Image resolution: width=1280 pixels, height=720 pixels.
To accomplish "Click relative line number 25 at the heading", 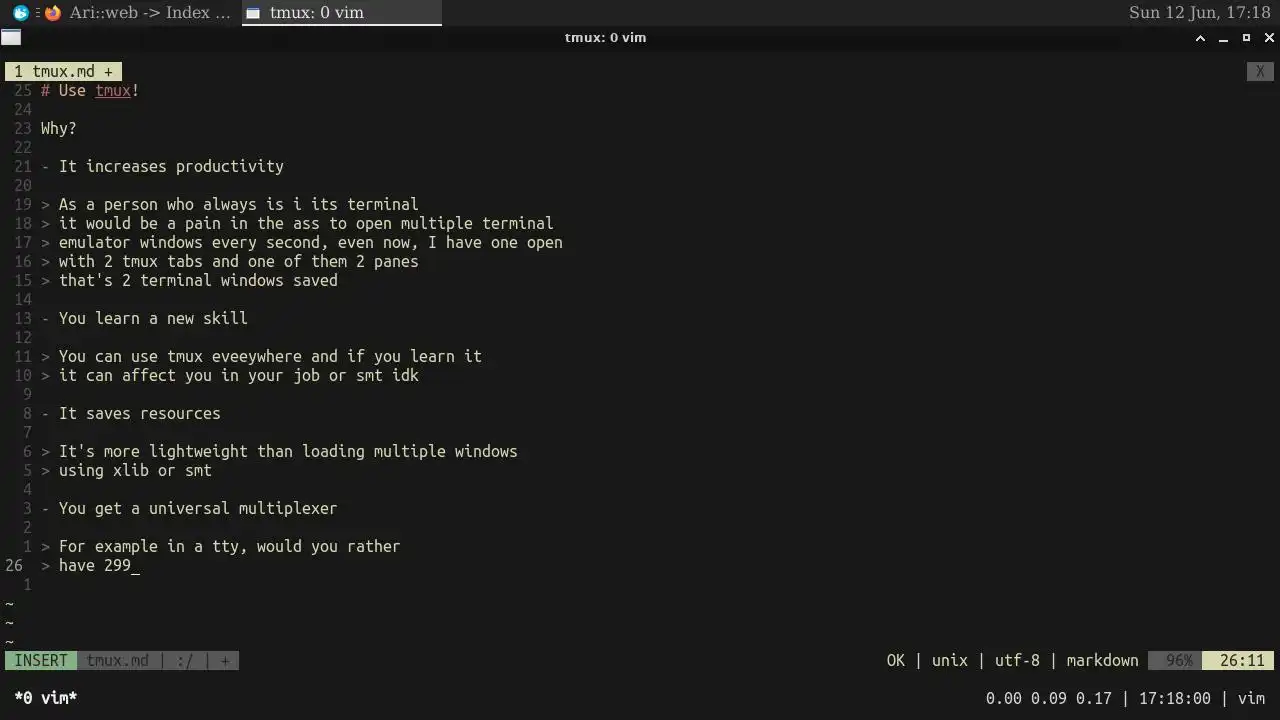I will click(23, 91).
